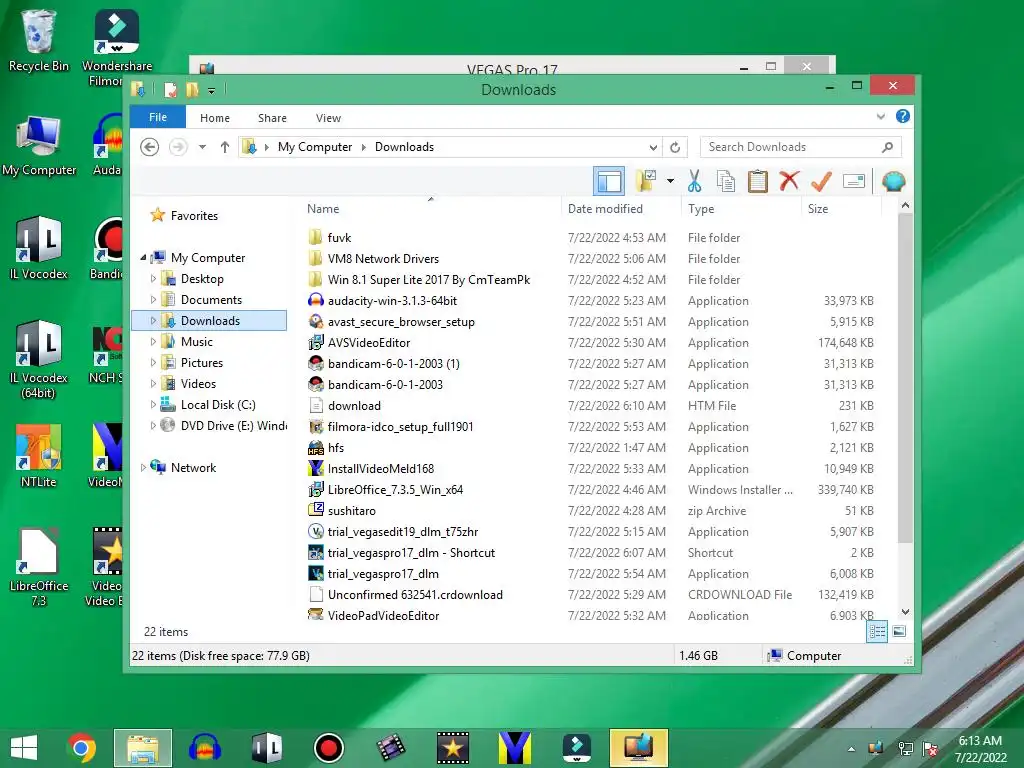This screenshot has height=768, width=1024.
Task: Click the globe shell icon in toolbar
Action: (893, 181)
